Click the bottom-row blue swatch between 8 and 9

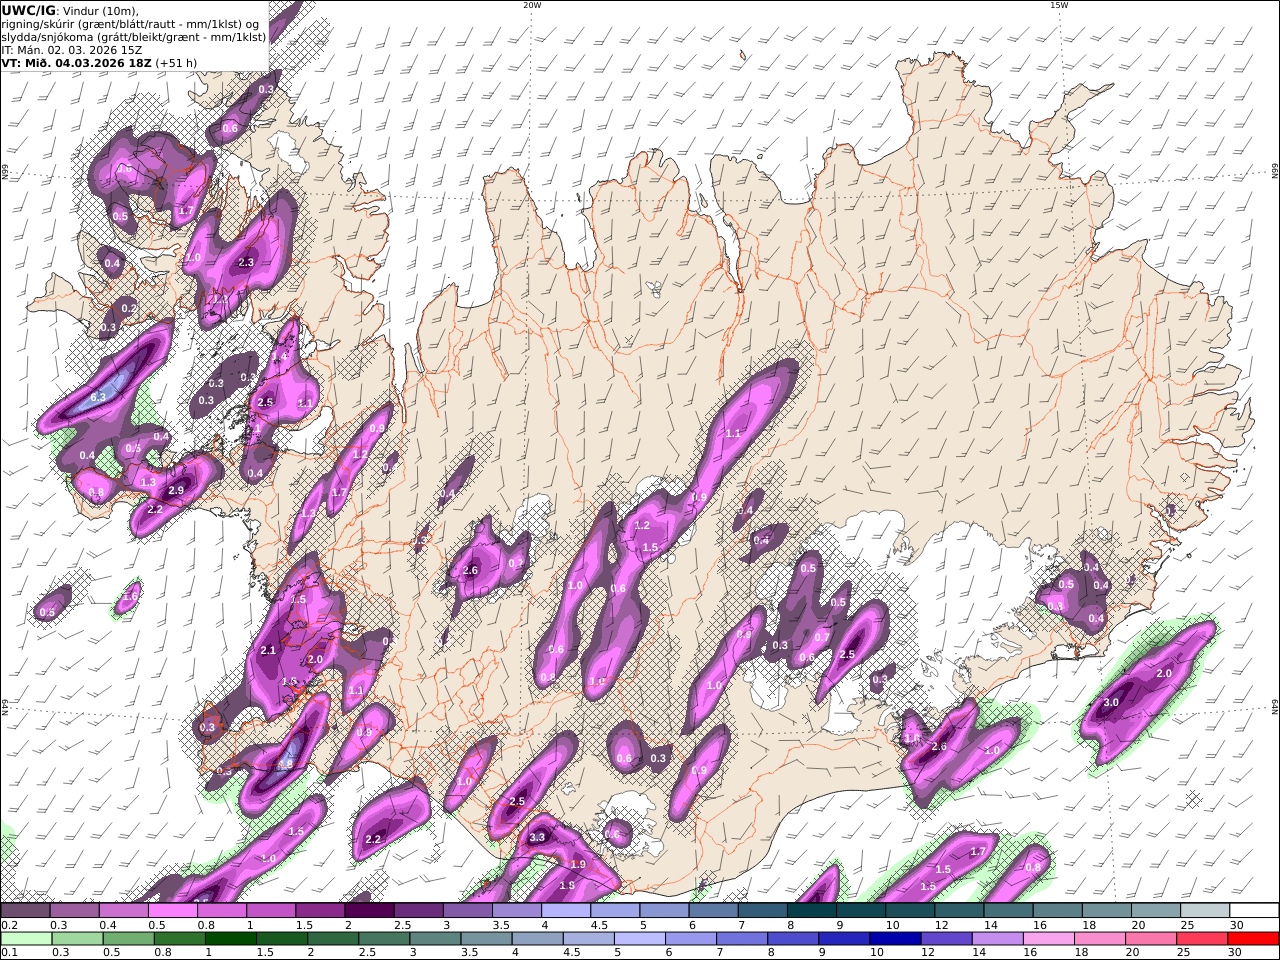click(x=794, y=939)
